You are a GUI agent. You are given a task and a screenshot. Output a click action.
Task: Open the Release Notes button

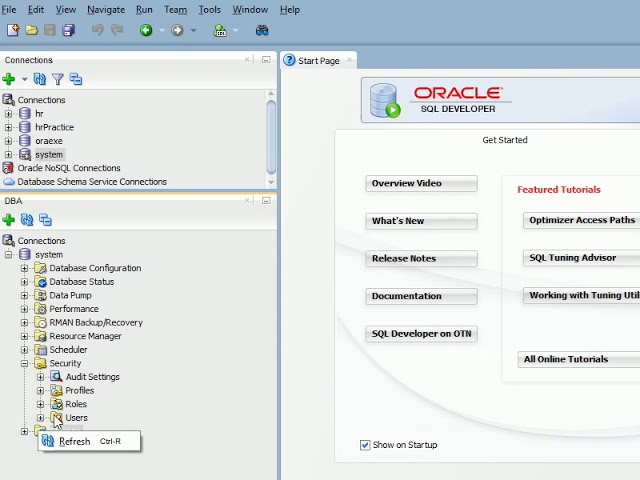coord(421,258)
